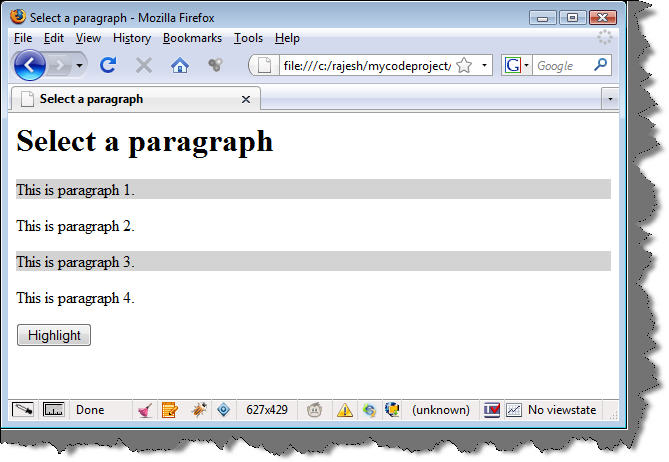The height and width of the screenshot is (462, 669).
Task: Open the back/forward history dropdown arrow
Action: [79, 66]
